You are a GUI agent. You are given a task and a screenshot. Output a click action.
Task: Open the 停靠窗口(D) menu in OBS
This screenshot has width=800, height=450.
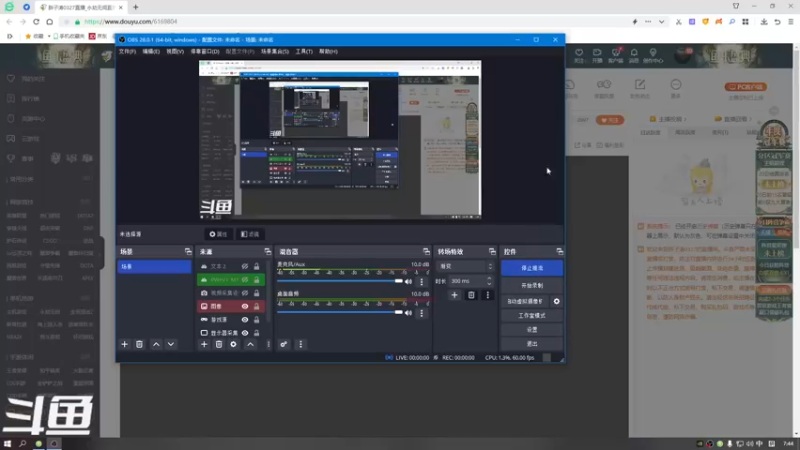point(205,52)
